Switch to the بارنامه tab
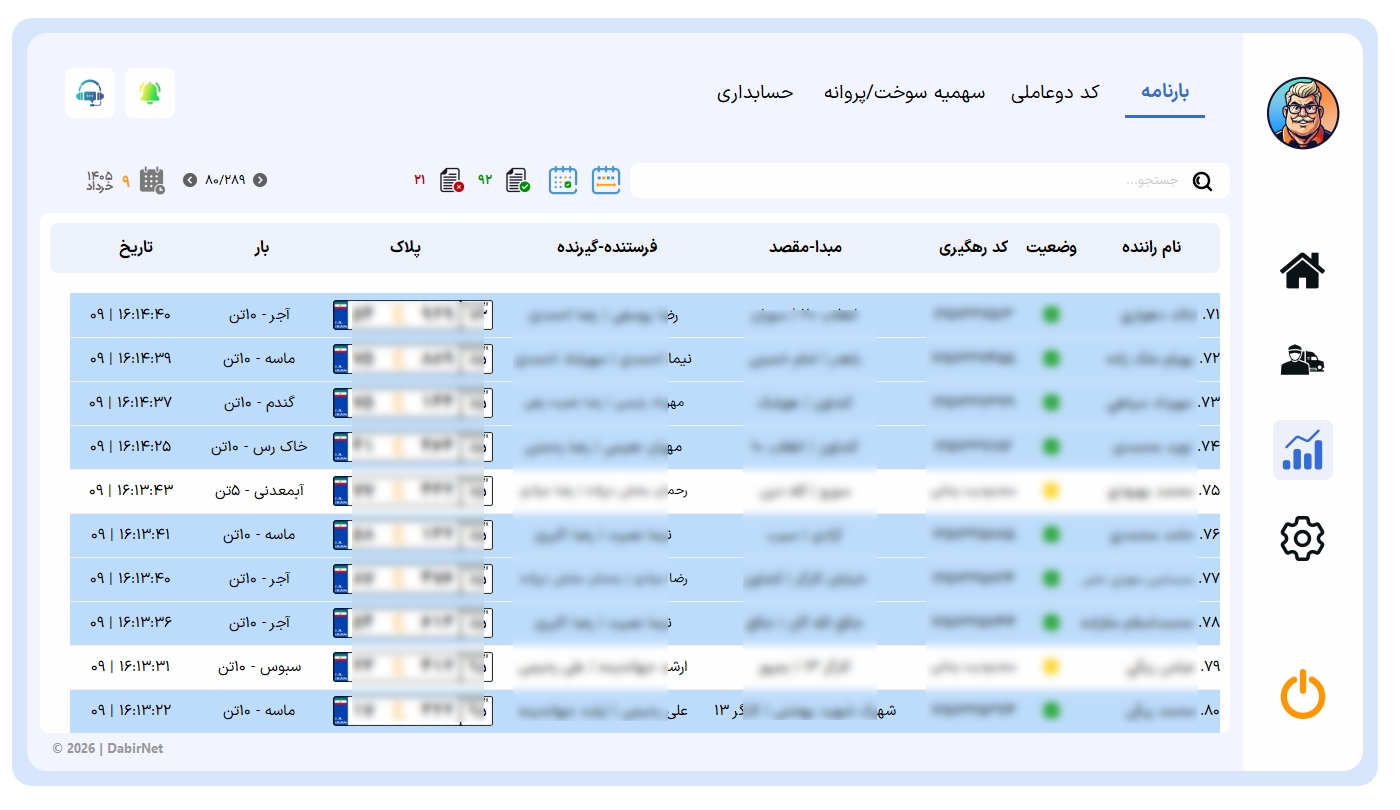Image resolution: width=1400 pixels, height=810 pixels. click(x=1165, y=93)
